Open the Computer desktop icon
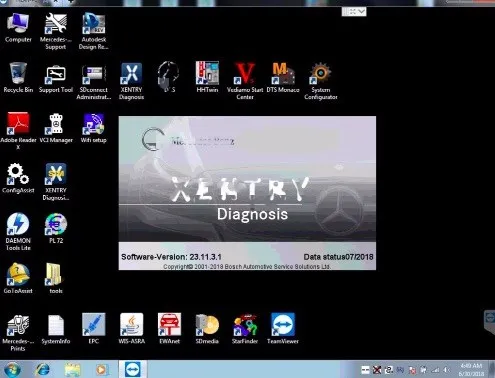Image resolution: width=495 pixels, height=378 pixels. coord(18,27)
